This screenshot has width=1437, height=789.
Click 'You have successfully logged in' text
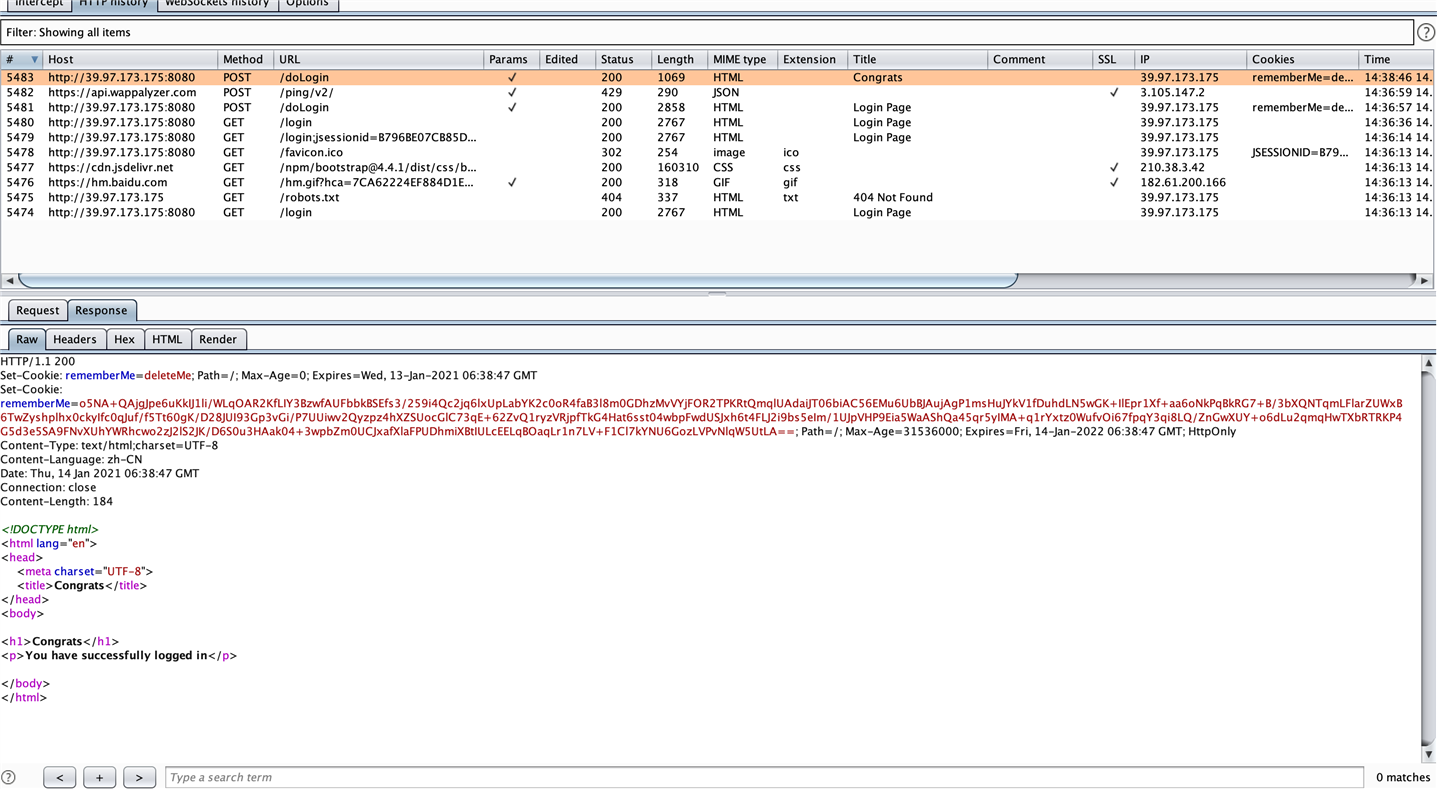[116, 655]
